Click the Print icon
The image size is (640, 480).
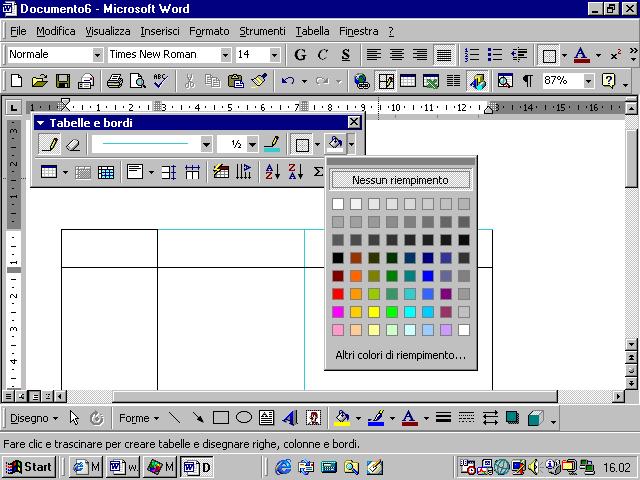coord(115,81)
